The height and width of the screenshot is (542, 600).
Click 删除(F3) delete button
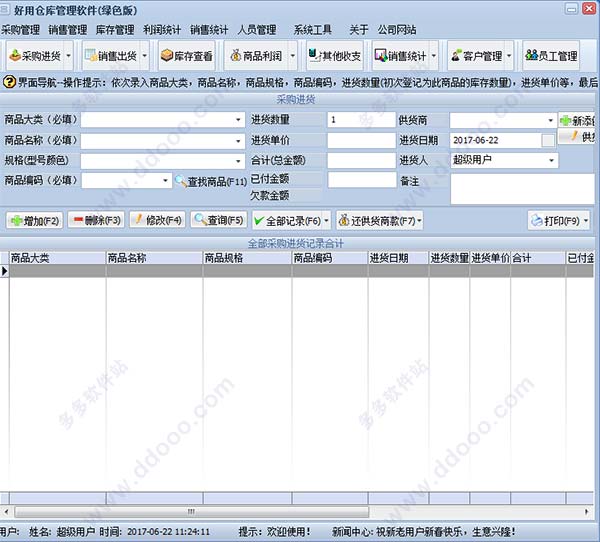[x=96, y=220]
